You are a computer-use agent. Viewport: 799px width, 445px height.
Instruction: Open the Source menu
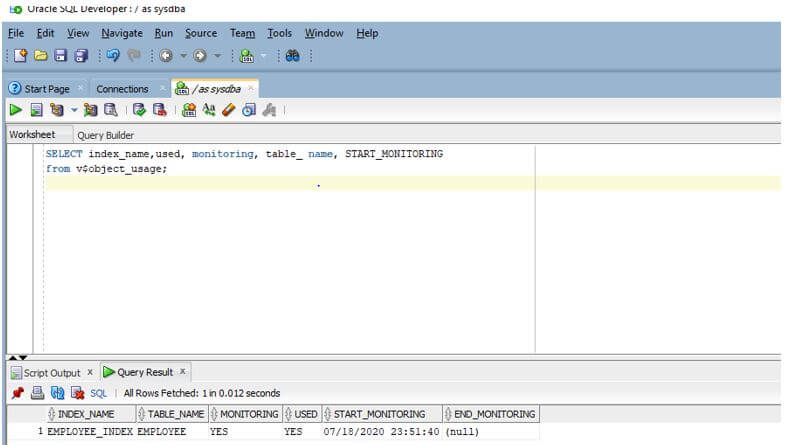click(x=201, y=33)
